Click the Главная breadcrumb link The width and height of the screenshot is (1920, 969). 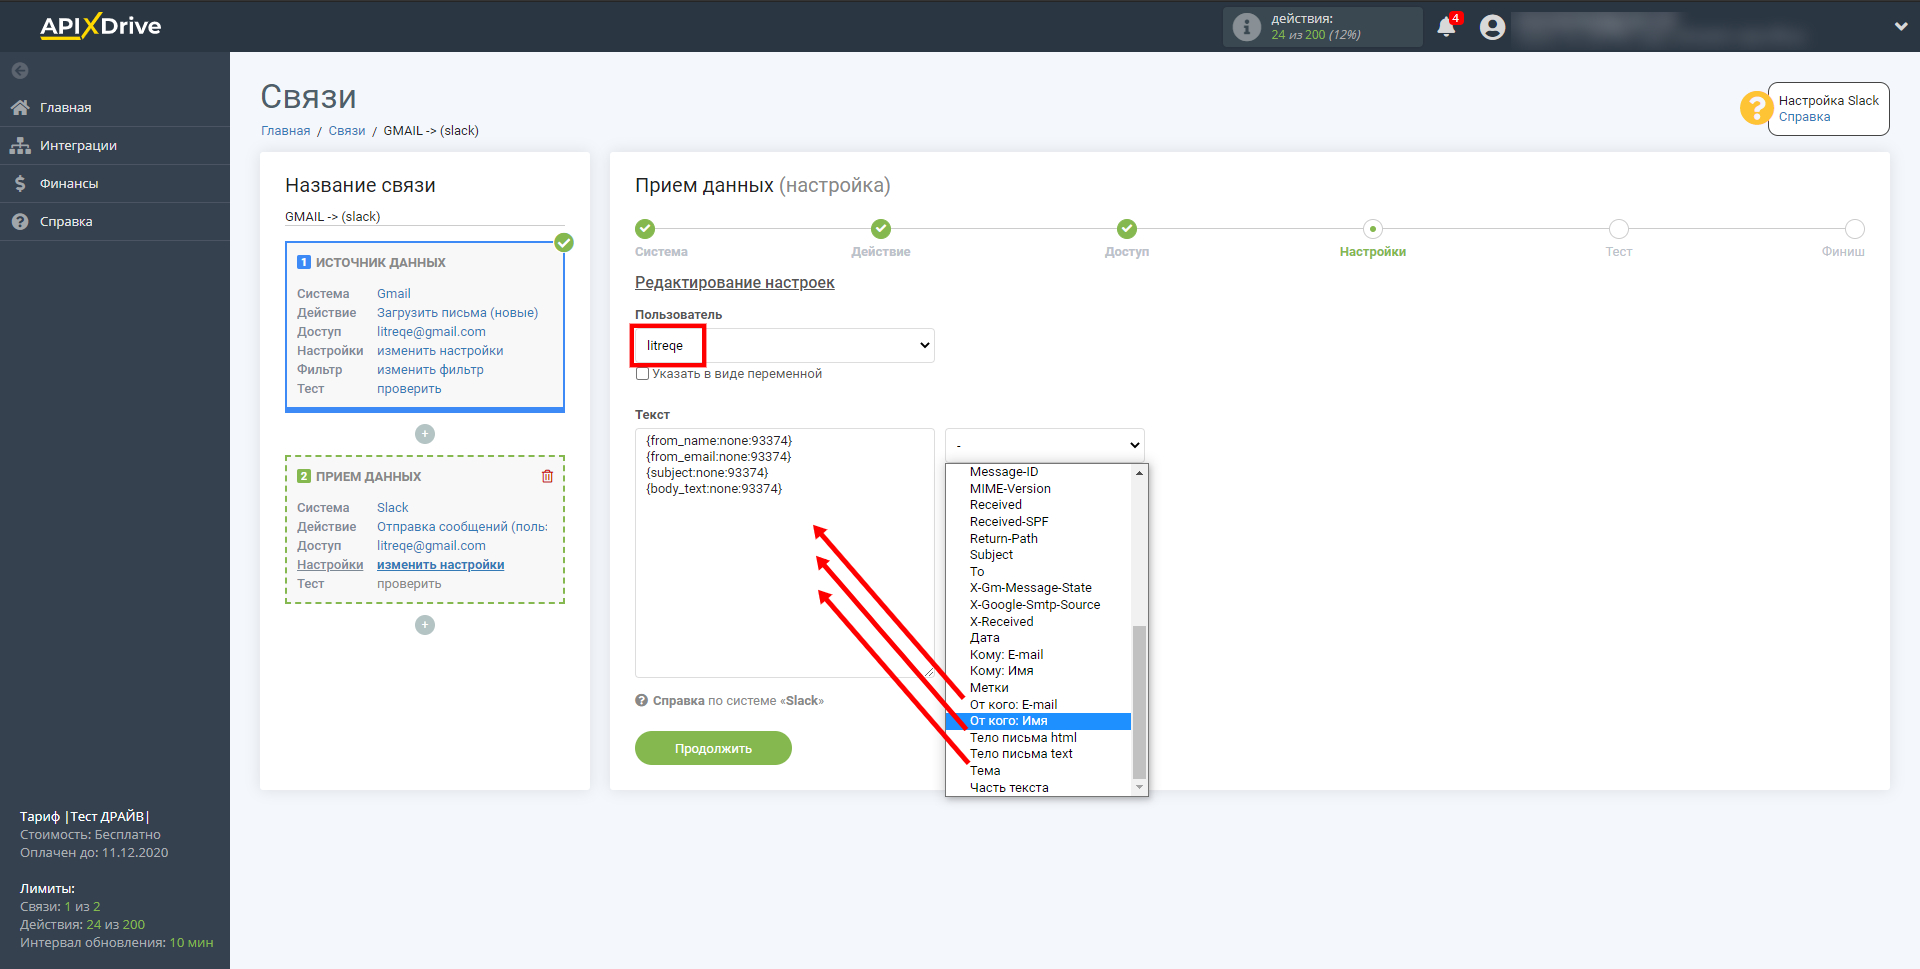point(286,131)
